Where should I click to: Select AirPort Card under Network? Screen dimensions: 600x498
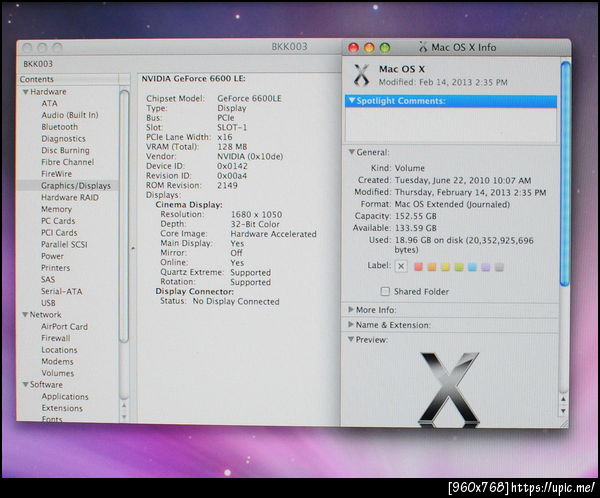point(64,327)
